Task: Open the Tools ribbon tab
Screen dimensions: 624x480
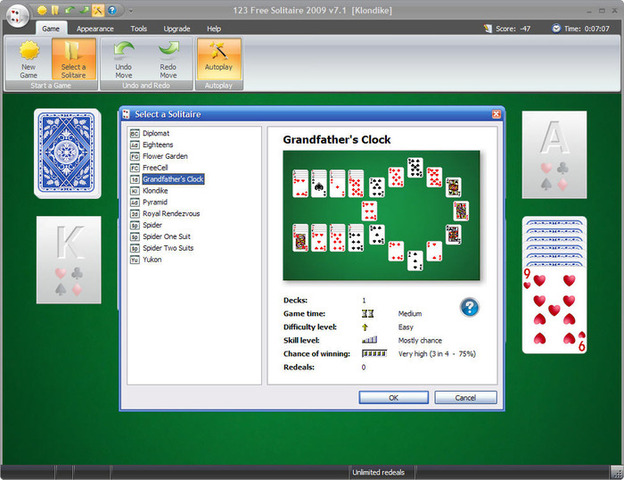Action: (139, 29)
